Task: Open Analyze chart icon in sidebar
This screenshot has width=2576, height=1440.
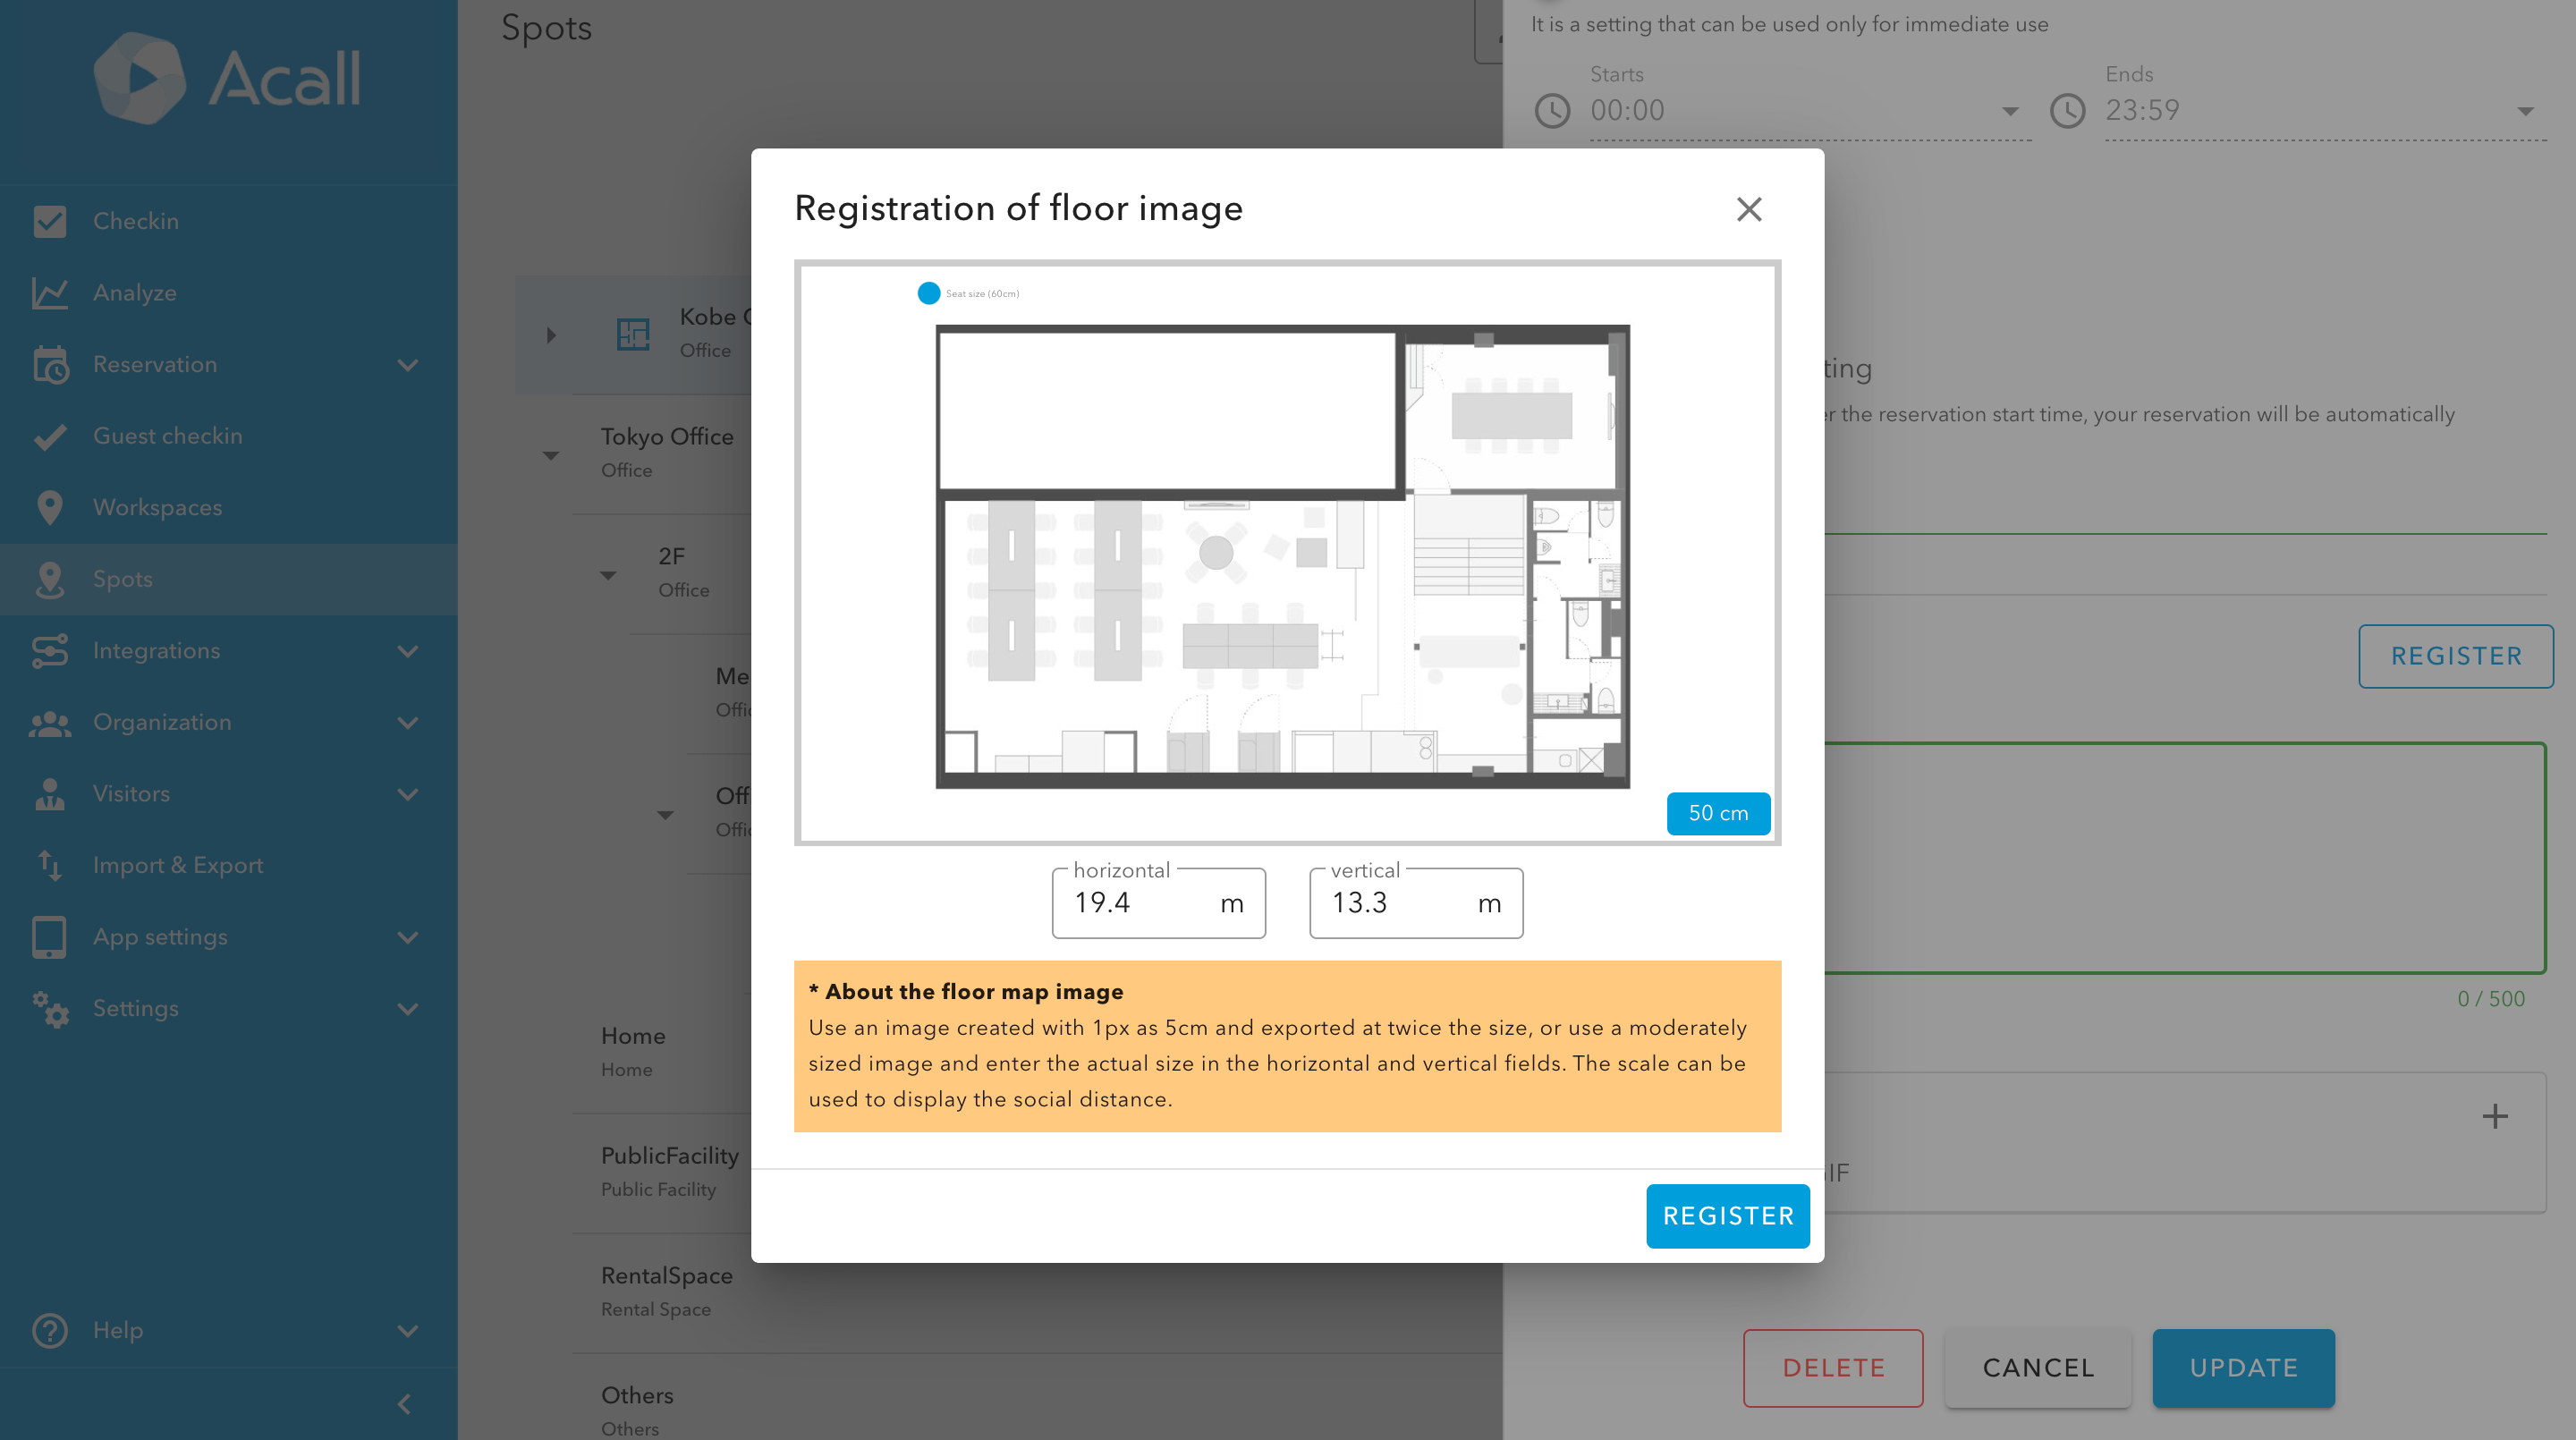Action: [49, 293]
